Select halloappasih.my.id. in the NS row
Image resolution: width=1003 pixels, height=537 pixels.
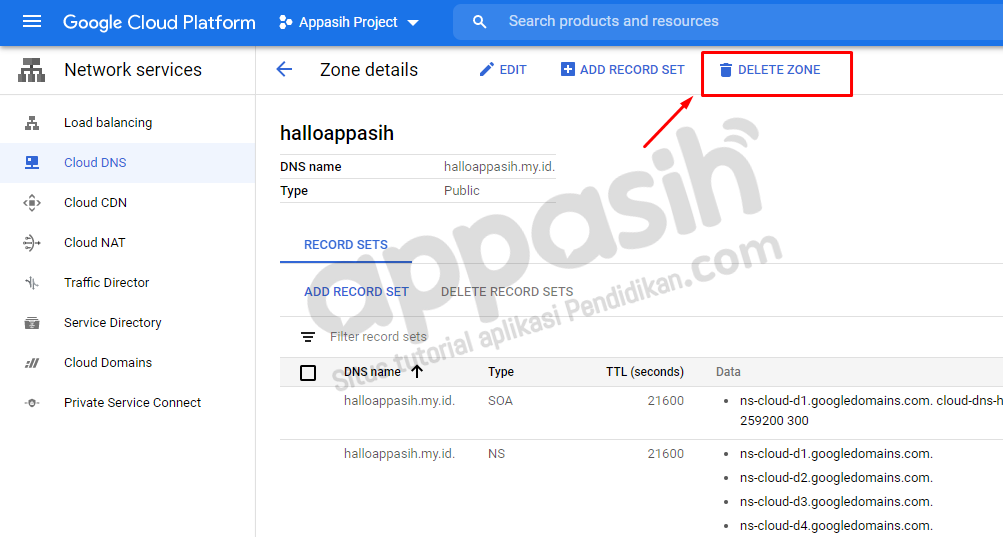[399, 454]
